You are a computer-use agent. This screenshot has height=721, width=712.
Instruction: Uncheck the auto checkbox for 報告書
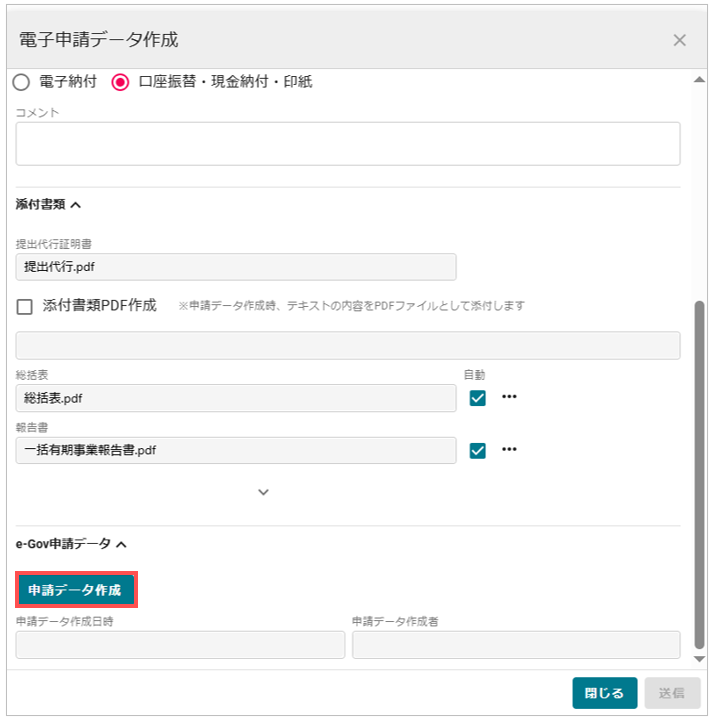(x=477, y=450)
